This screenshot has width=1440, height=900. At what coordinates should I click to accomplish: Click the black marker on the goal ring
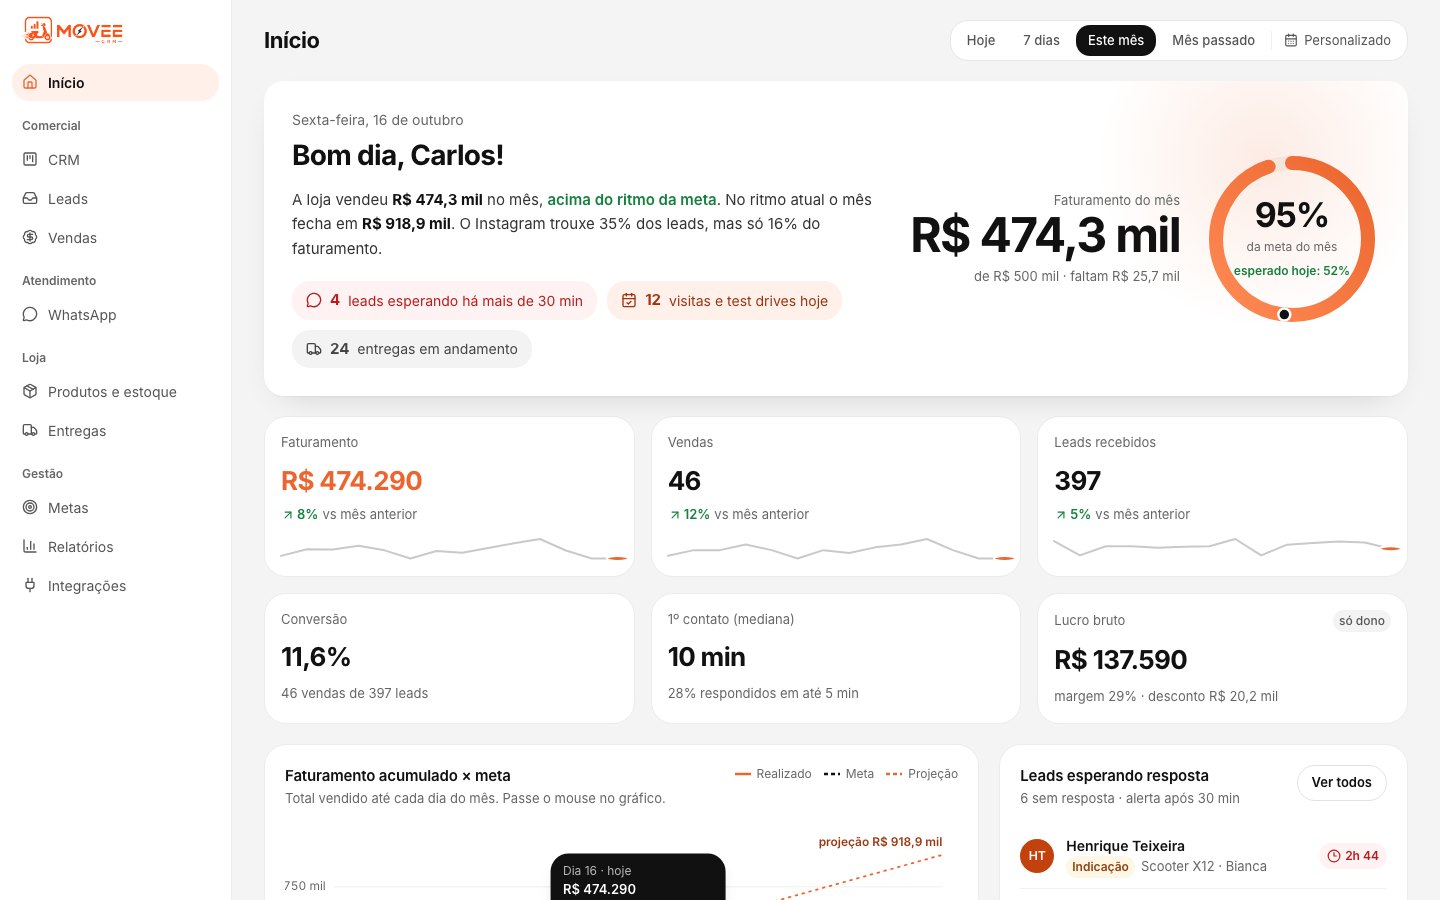(x=1285, y=314)
